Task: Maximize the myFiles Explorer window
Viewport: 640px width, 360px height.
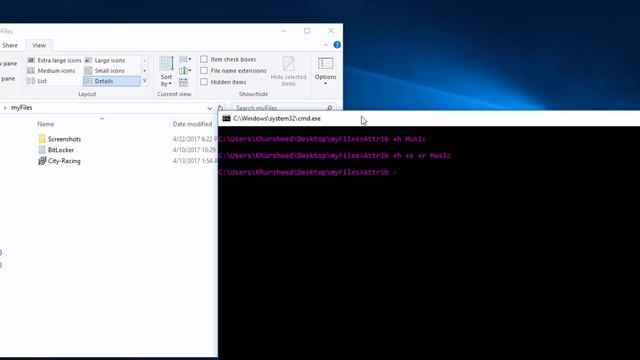Action: point(307,31)
